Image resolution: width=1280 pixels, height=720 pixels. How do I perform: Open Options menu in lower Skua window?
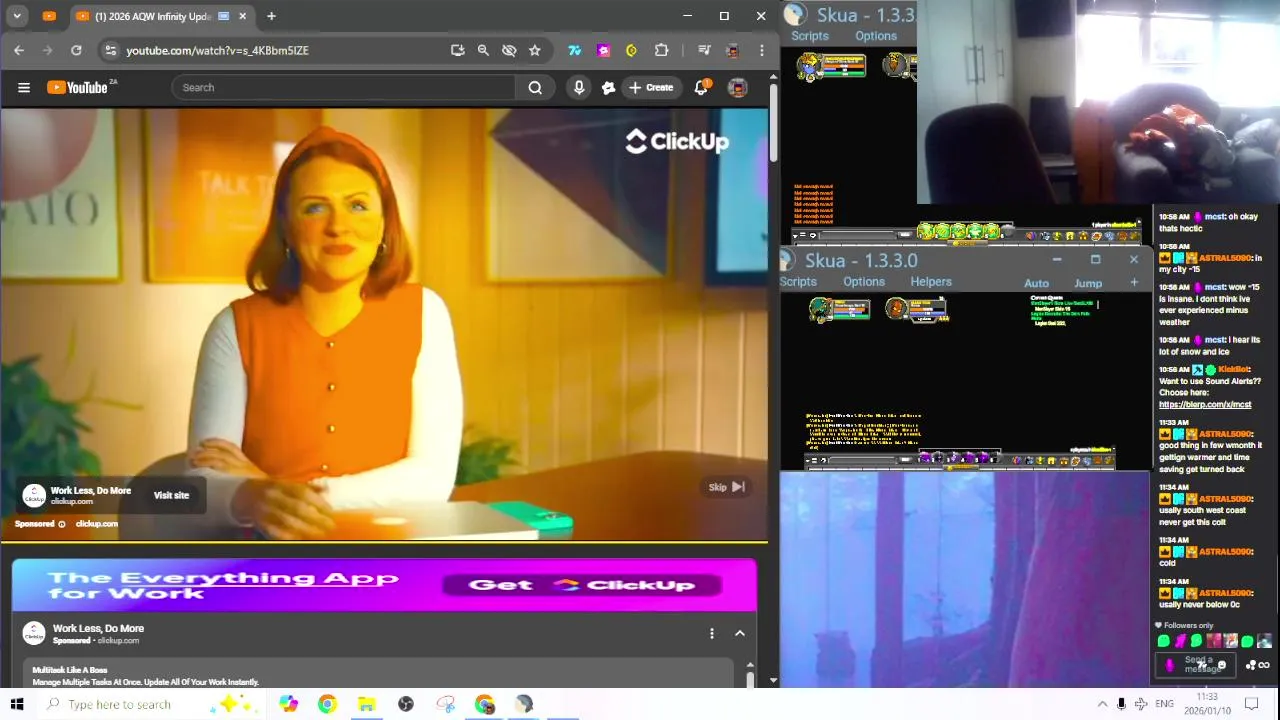(864, 282)
